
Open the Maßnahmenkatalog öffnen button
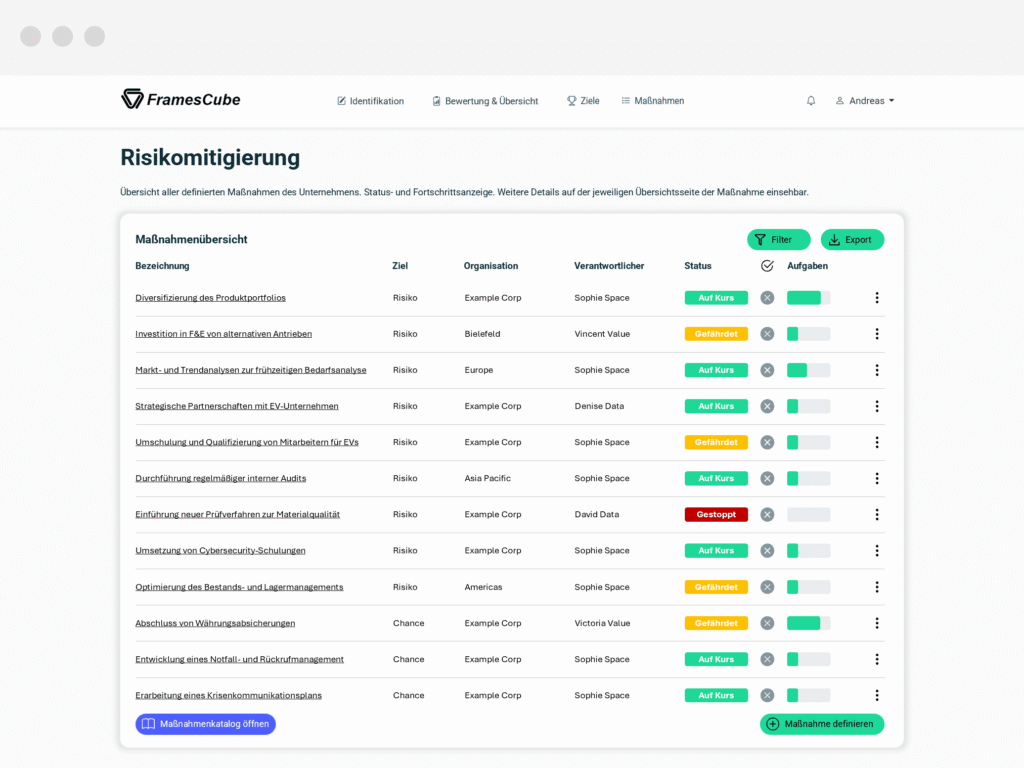tap(206, 724)
